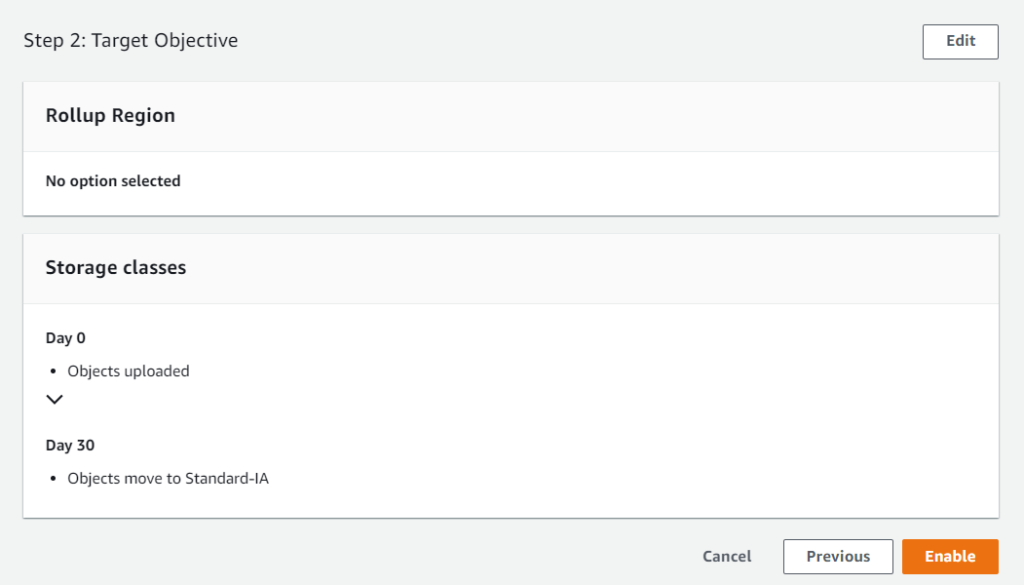Screen dimensions: 1024x585
Task: Click the bullet beside 'Objects move to Standard-IA'
Action: [52, 479]
